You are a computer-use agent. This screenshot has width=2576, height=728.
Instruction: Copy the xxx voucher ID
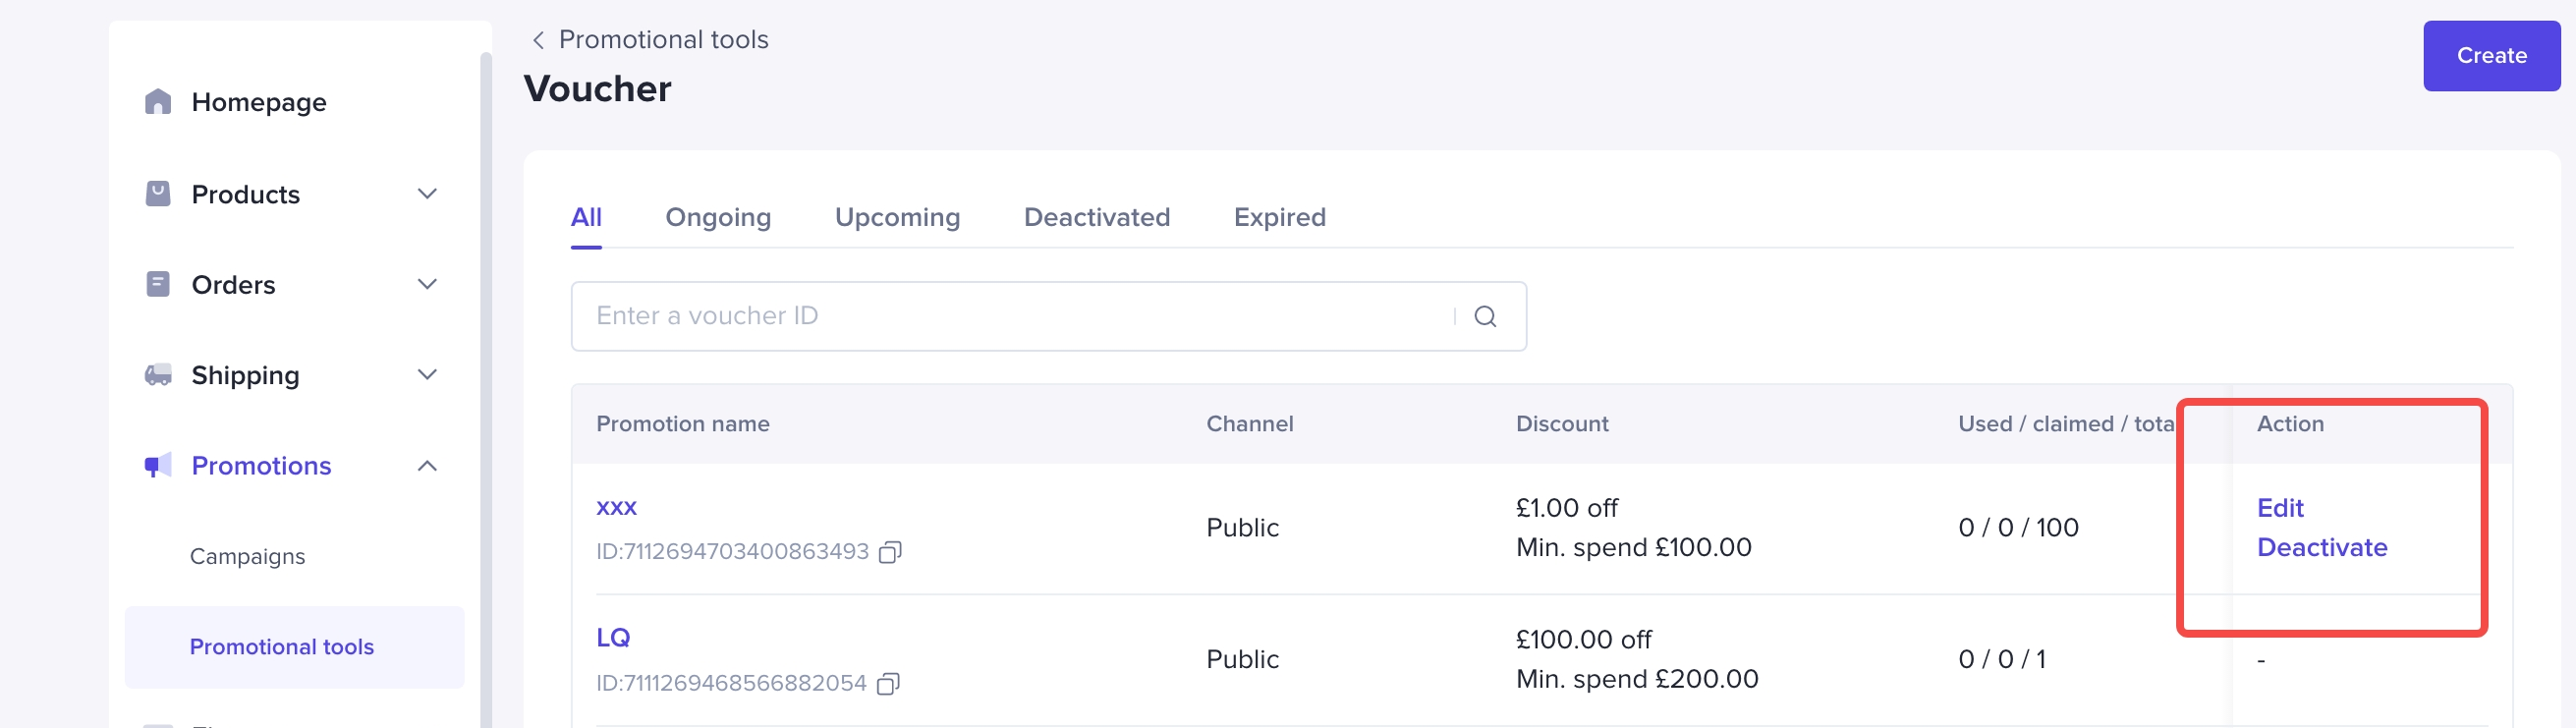tap(889, 552)
